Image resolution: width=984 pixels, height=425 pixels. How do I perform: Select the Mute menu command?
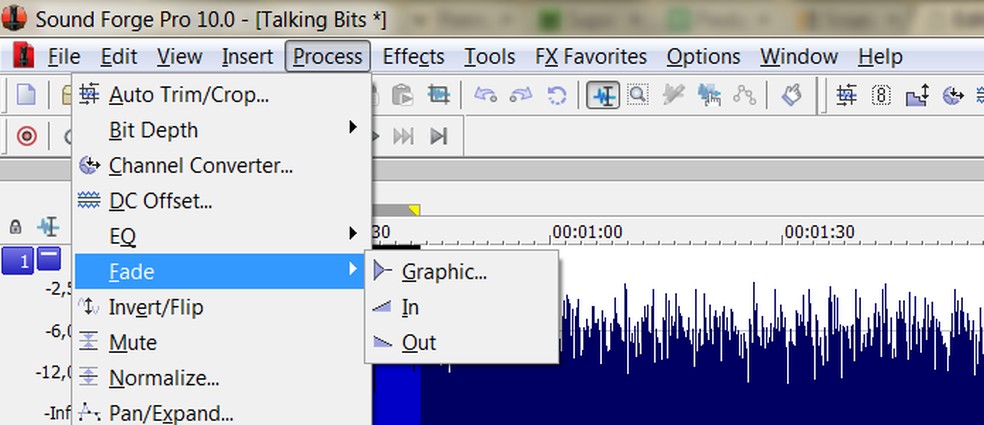tap(220, 342)
